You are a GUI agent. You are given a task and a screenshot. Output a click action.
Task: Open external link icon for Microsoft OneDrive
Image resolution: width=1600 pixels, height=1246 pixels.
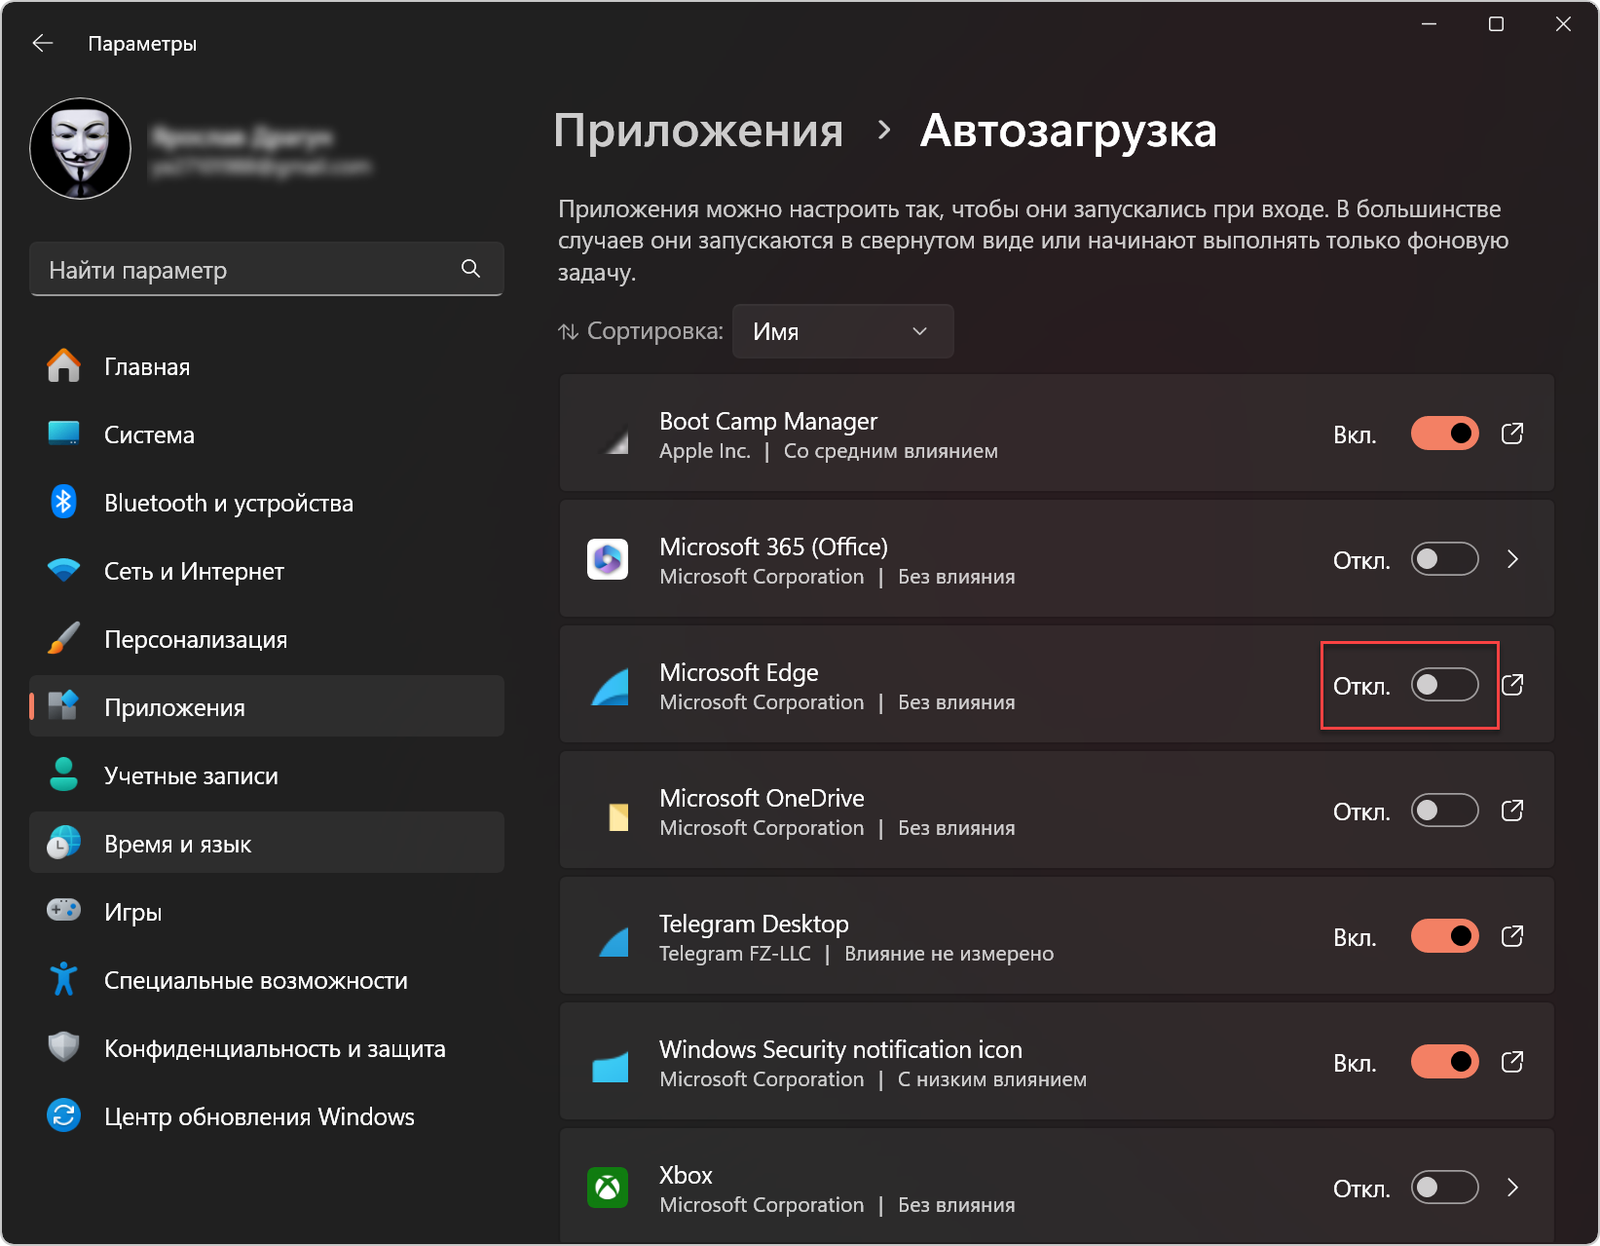(1512, 811)
